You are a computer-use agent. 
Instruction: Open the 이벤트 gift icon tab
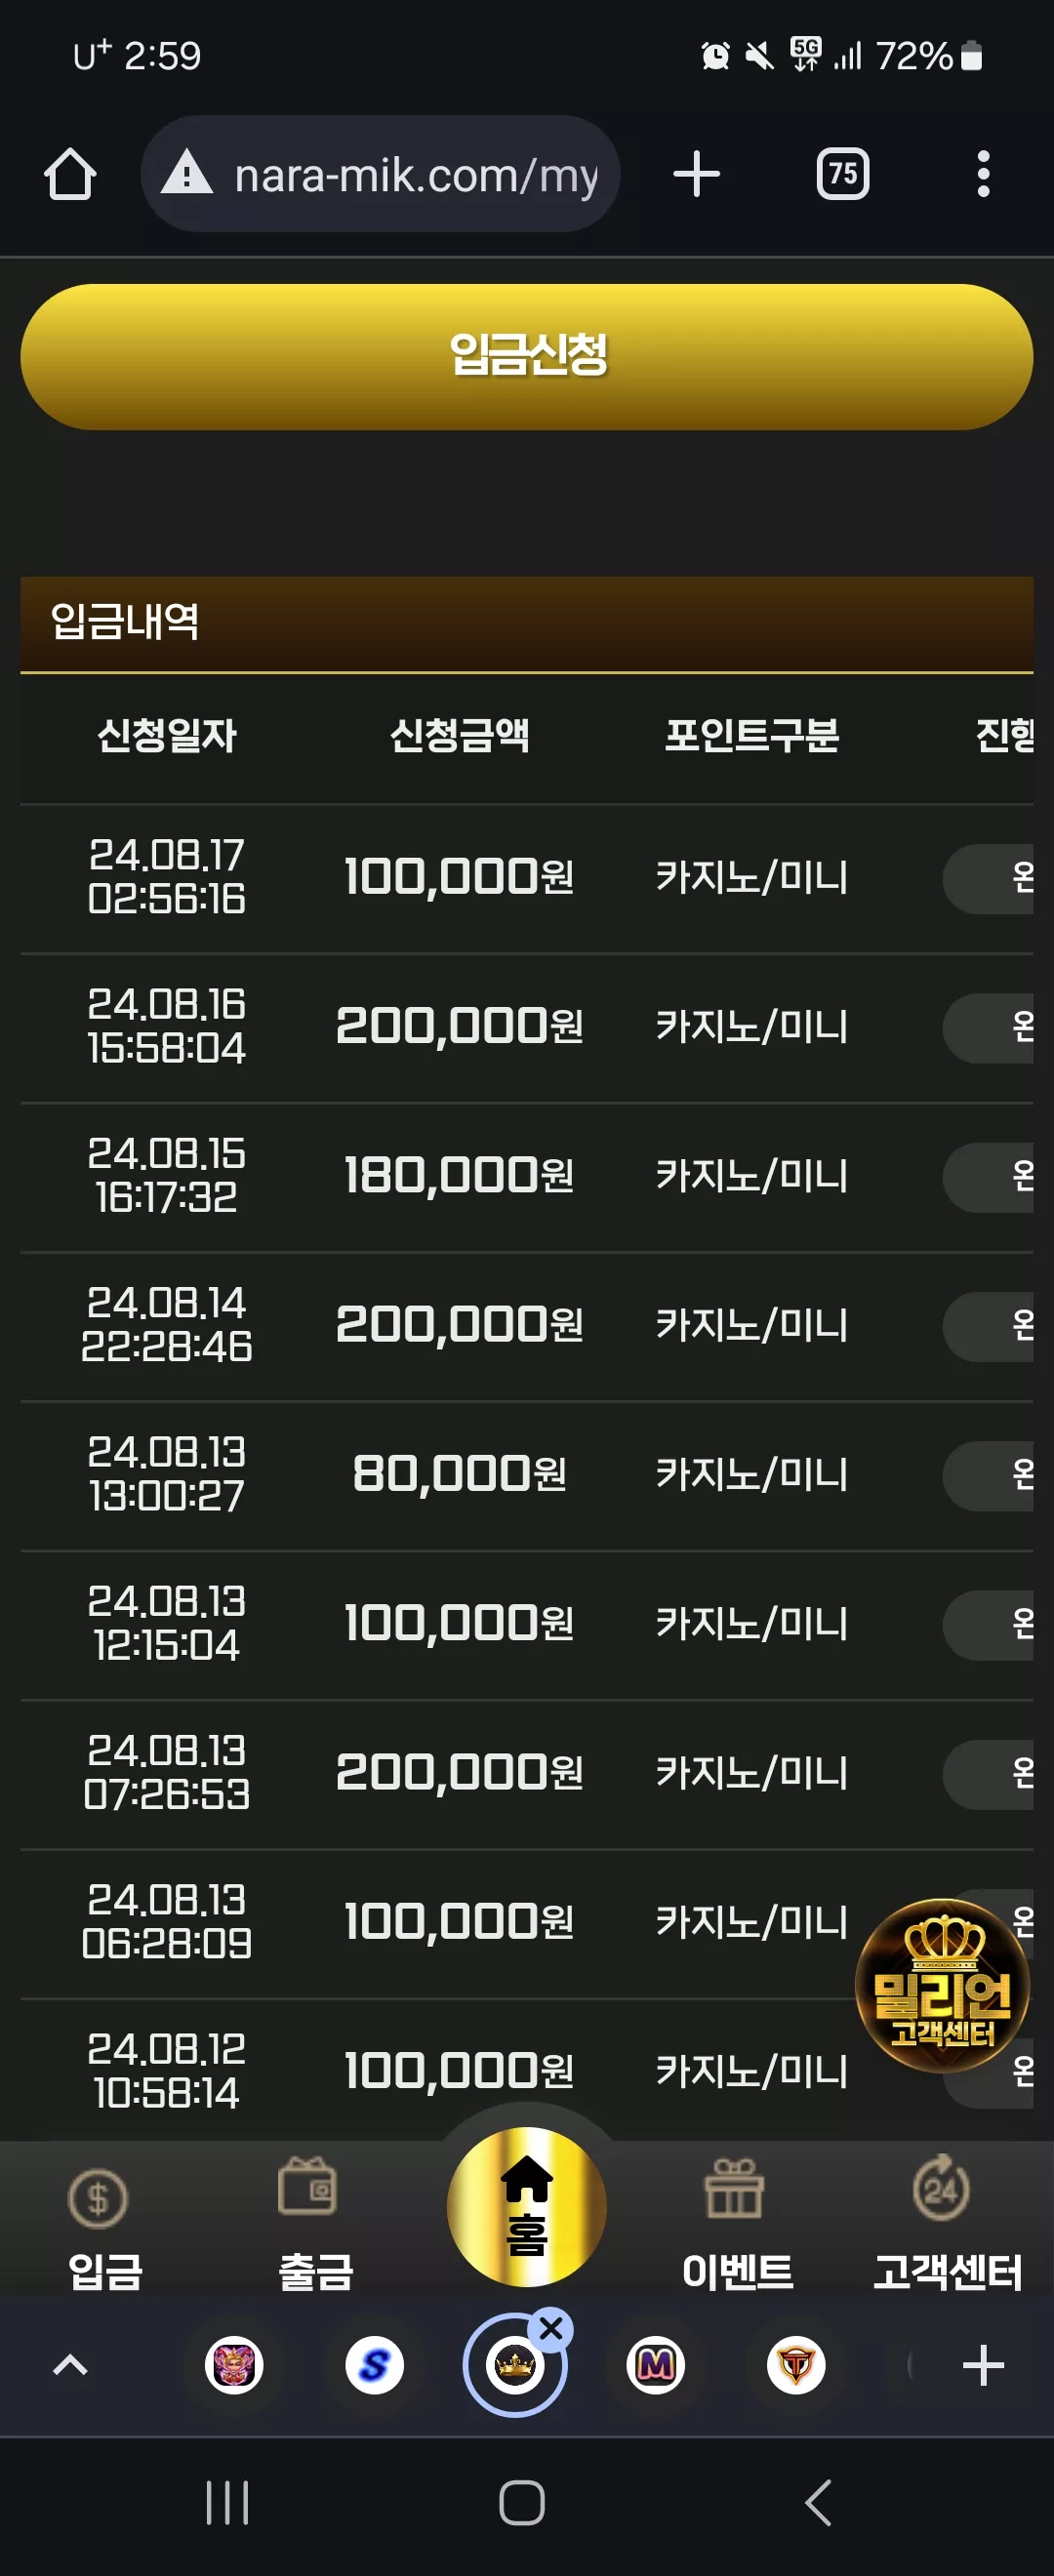coord(737,2226)
